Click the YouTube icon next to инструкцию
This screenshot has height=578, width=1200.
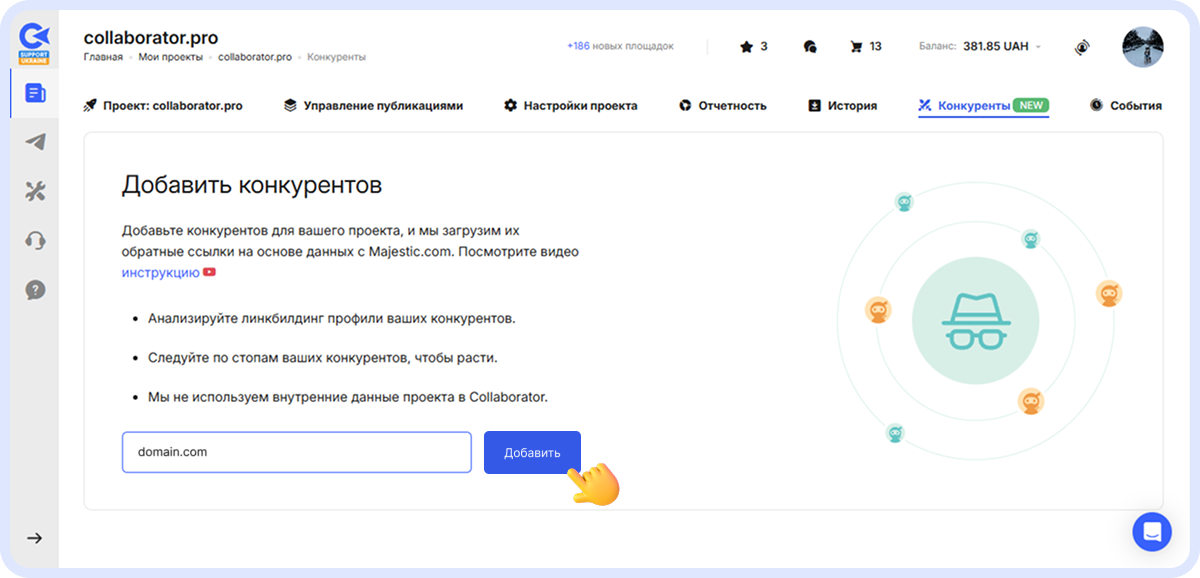[209, 271]
